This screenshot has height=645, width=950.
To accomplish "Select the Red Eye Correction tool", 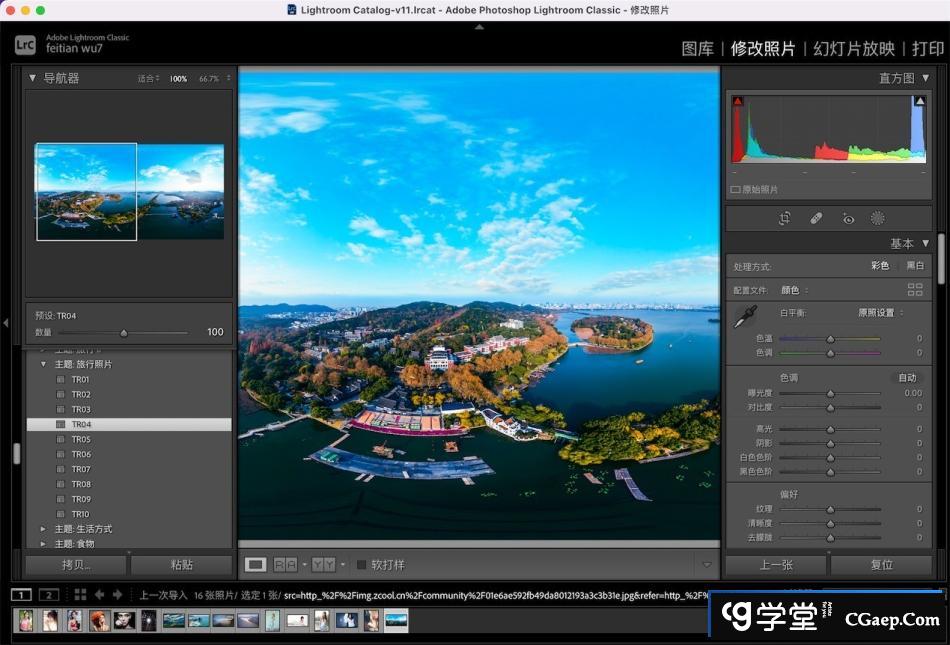I will [x=848, y=218].
